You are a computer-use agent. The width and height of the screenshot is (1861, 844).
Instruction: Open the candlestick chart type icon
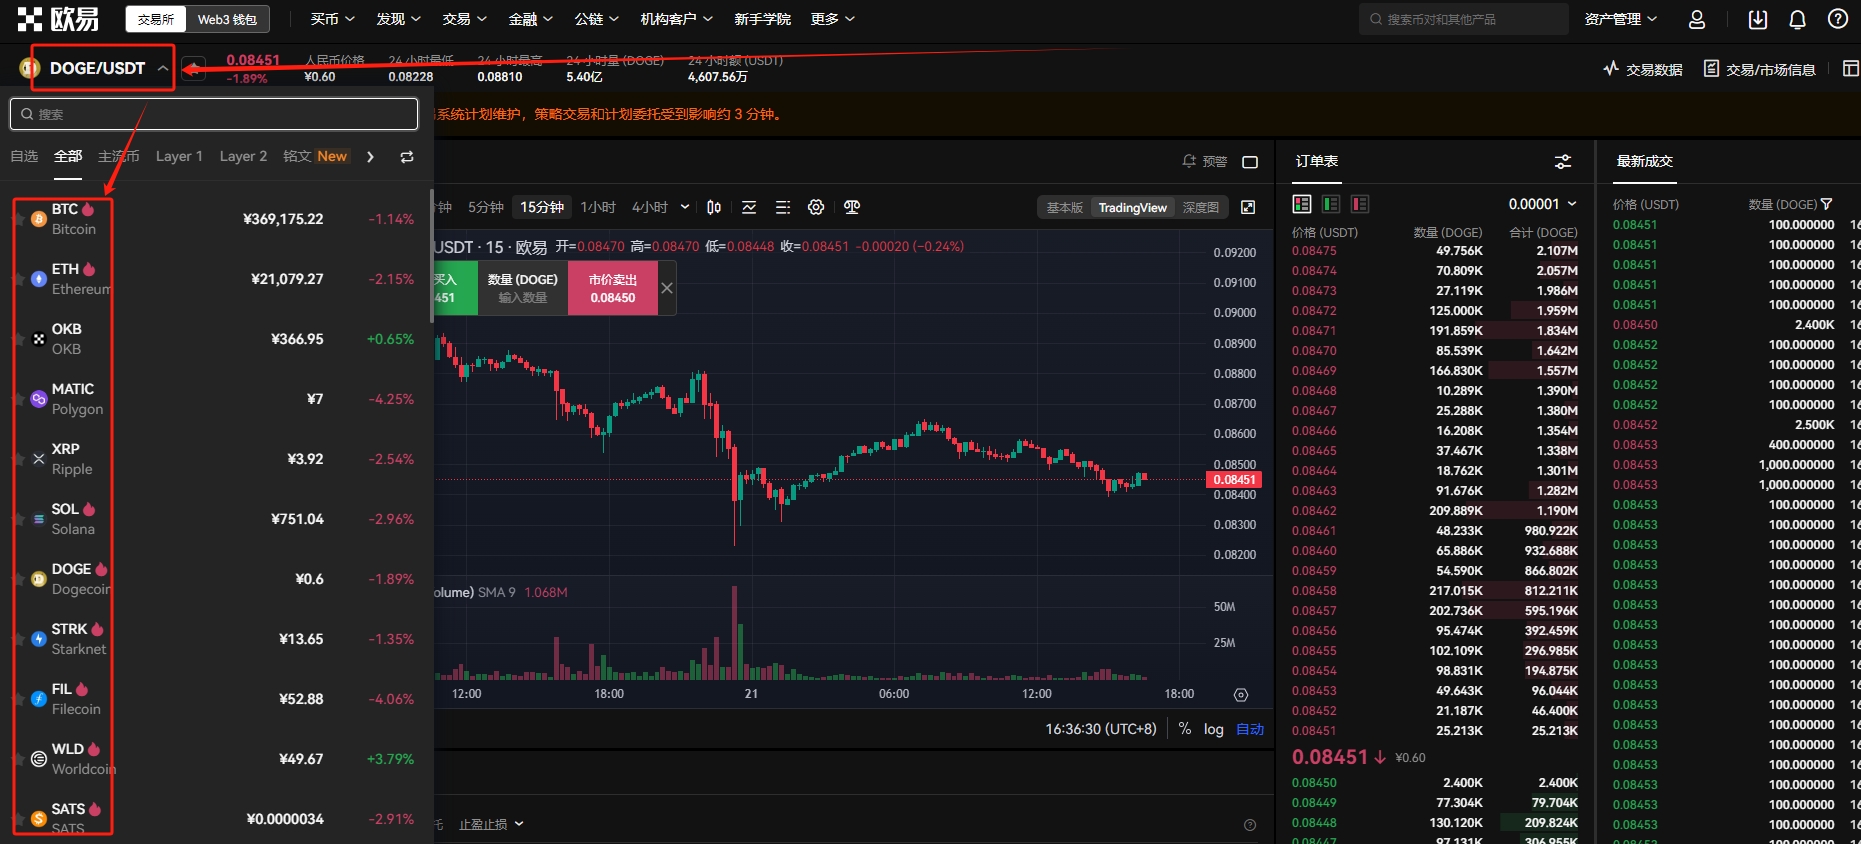[x=714, y=207]
